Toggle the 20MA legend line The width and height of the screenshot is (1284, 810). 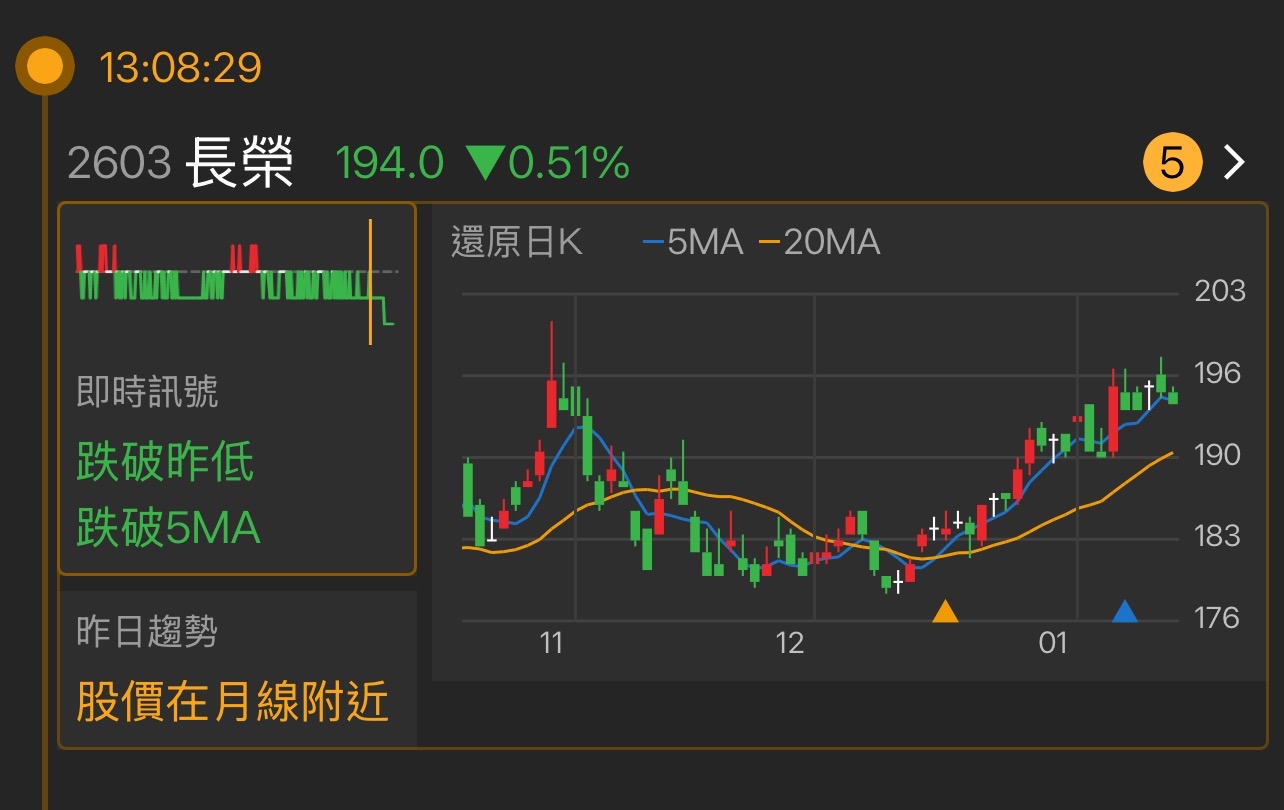coord(819,242)
